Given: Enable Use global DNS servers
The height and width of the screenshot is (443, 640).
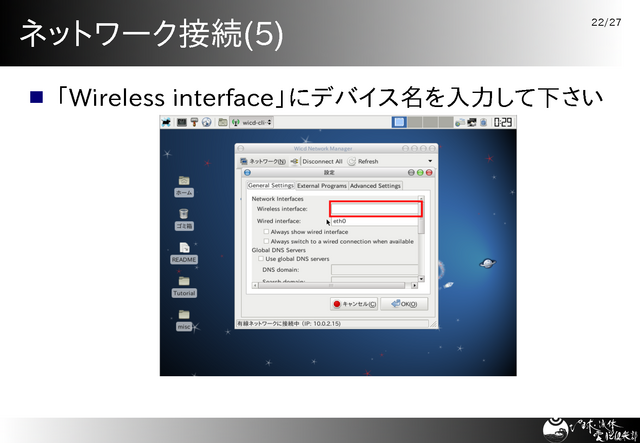Looking at the screenshot, I should [261, 258].
